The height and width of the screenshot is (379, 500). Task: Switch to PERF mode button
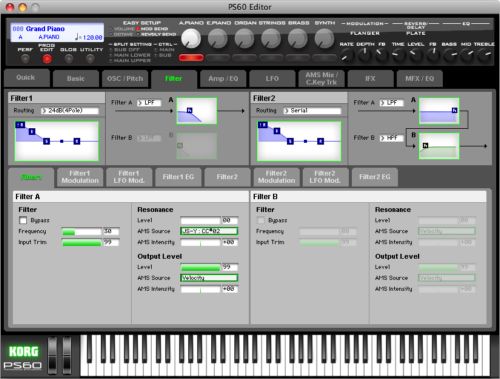(25, 59)
